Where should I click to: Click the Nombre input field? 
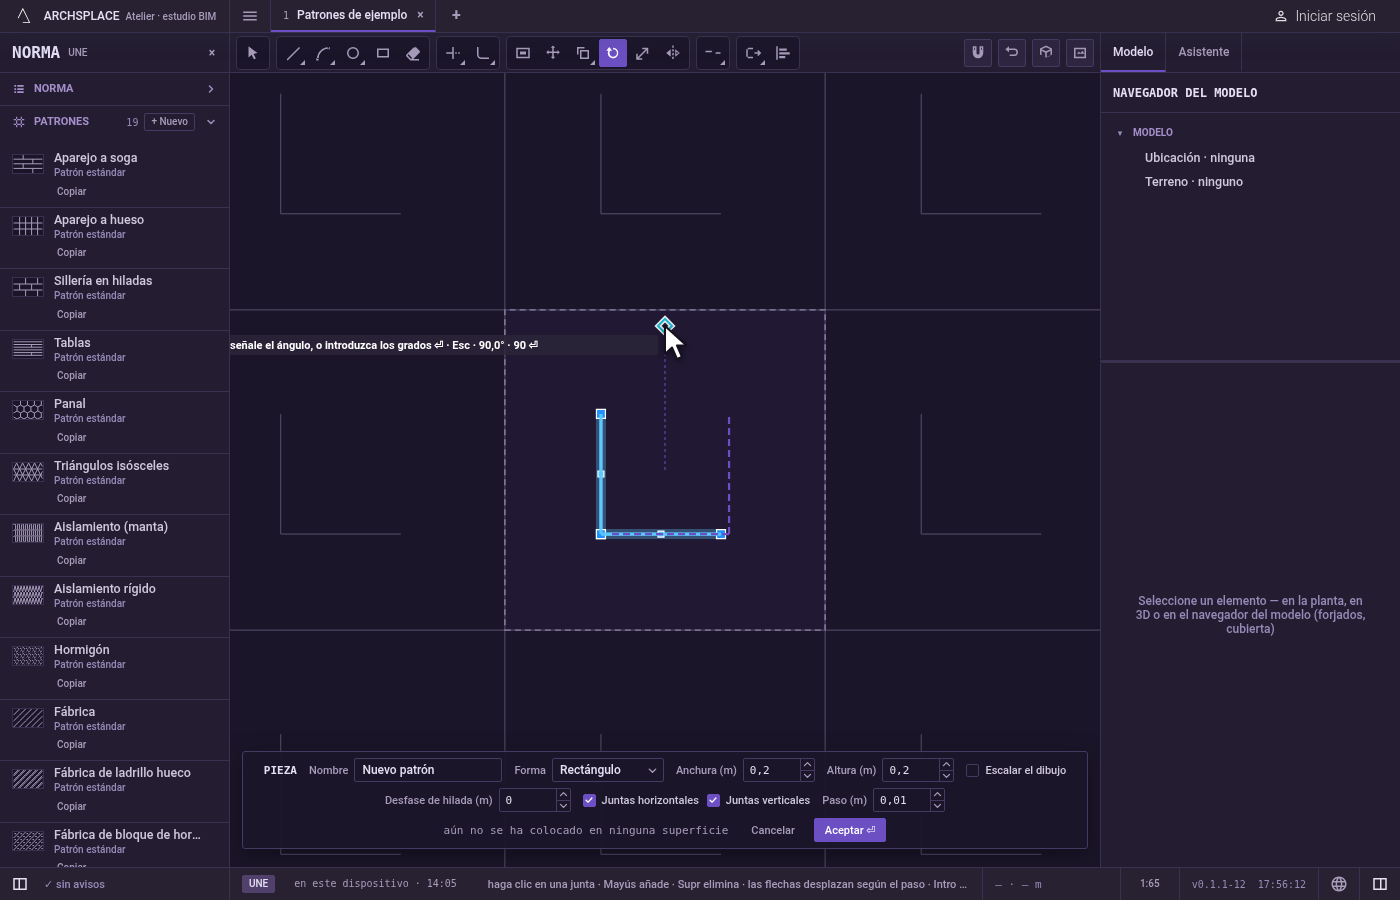[428, 770]
